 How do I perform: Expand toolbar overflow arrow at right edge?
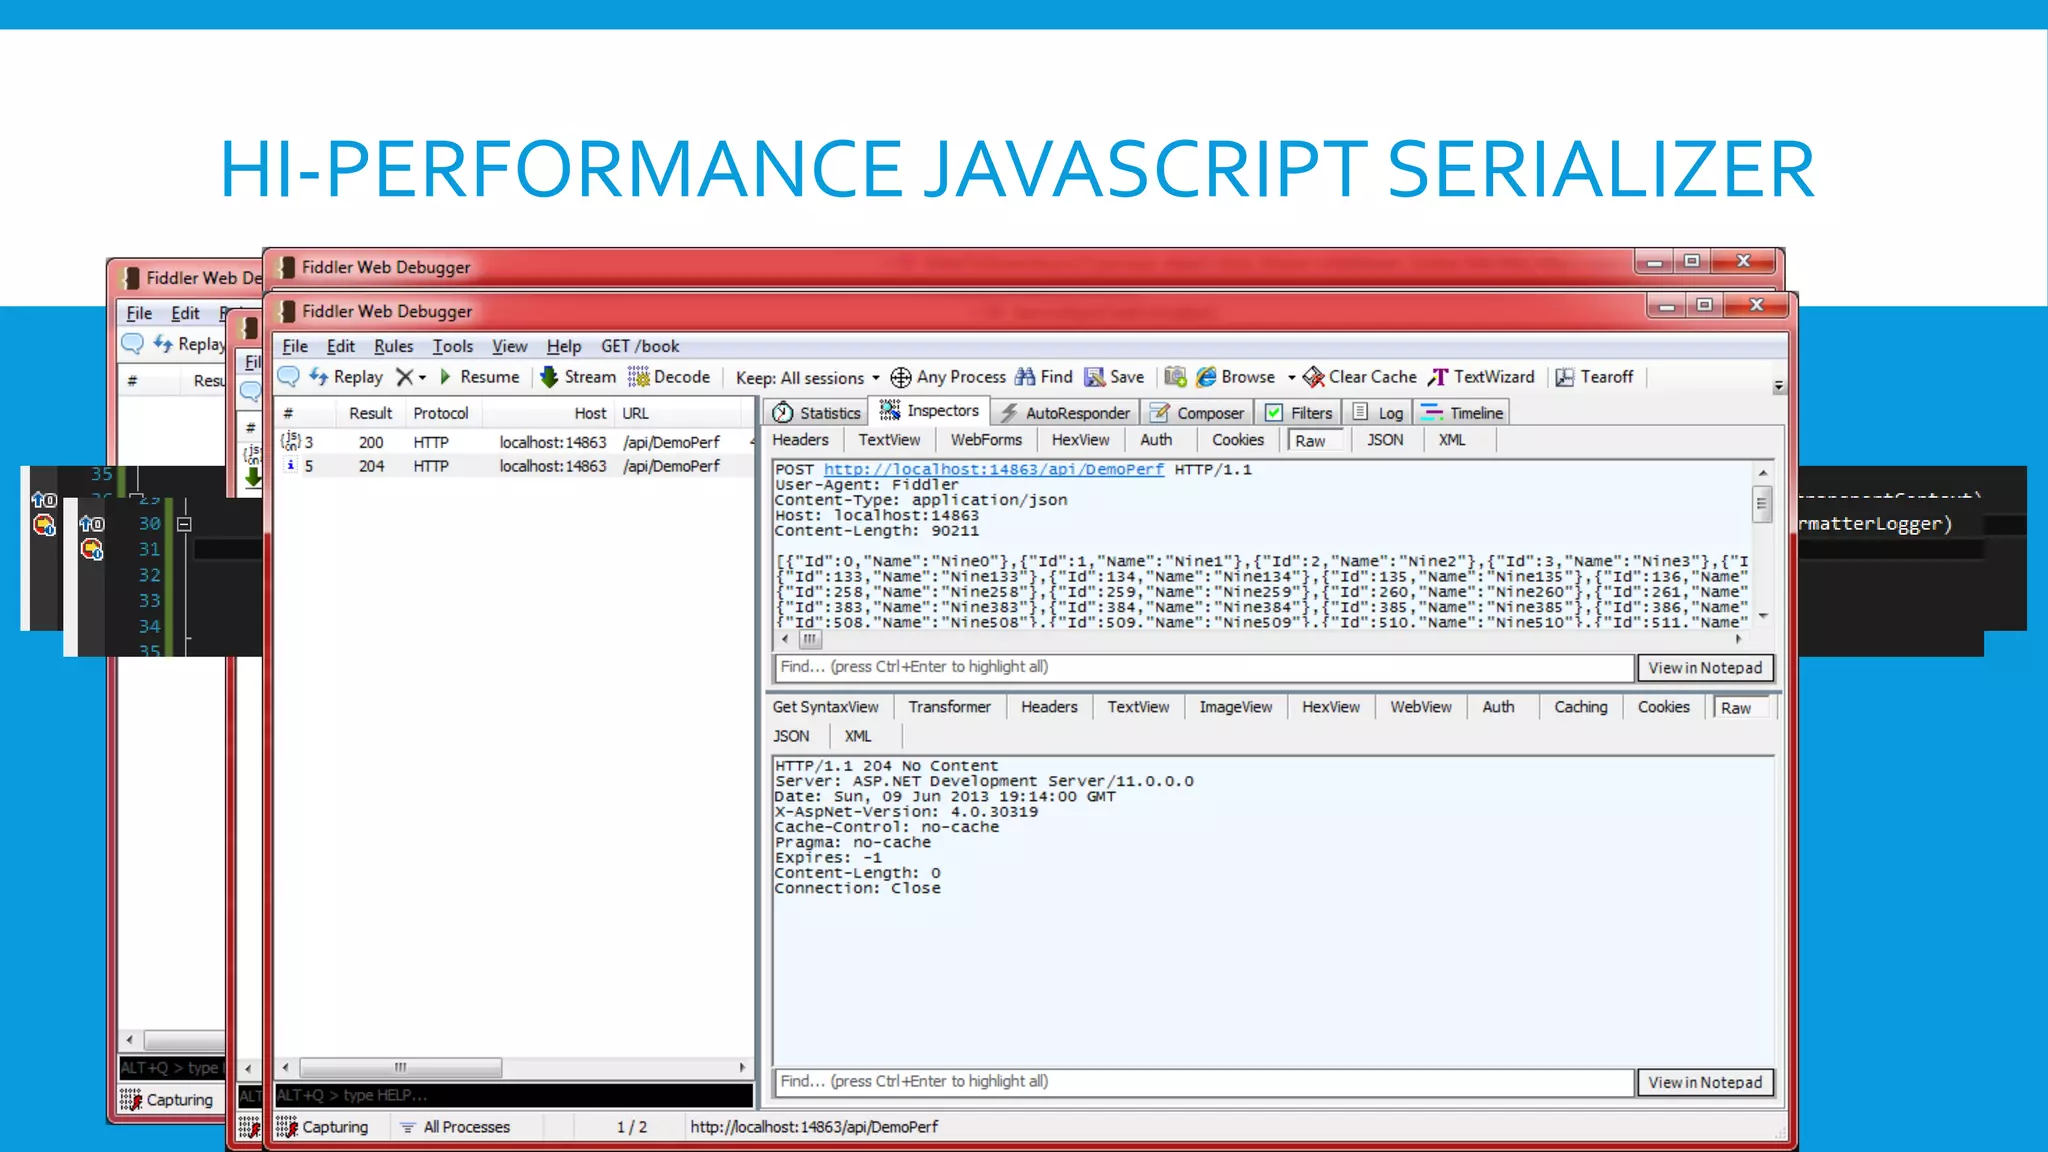[1778, 386]
